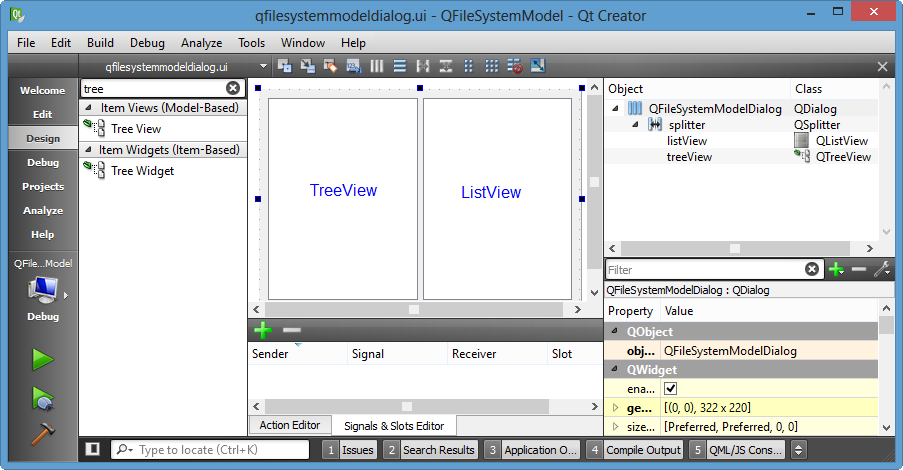Toggle the enabled property checkbox
Viewport: 903px width, 470px height.
coord(670,389)
